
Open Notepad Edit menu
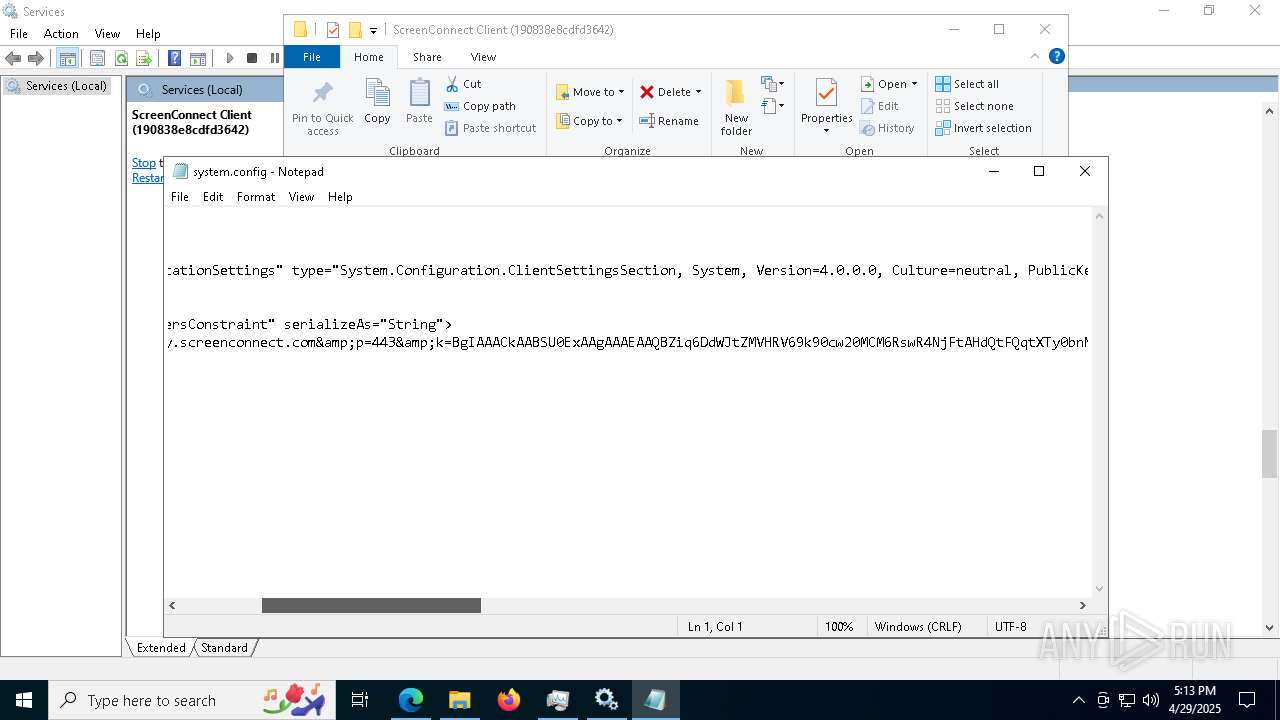(x=213, y=197)
